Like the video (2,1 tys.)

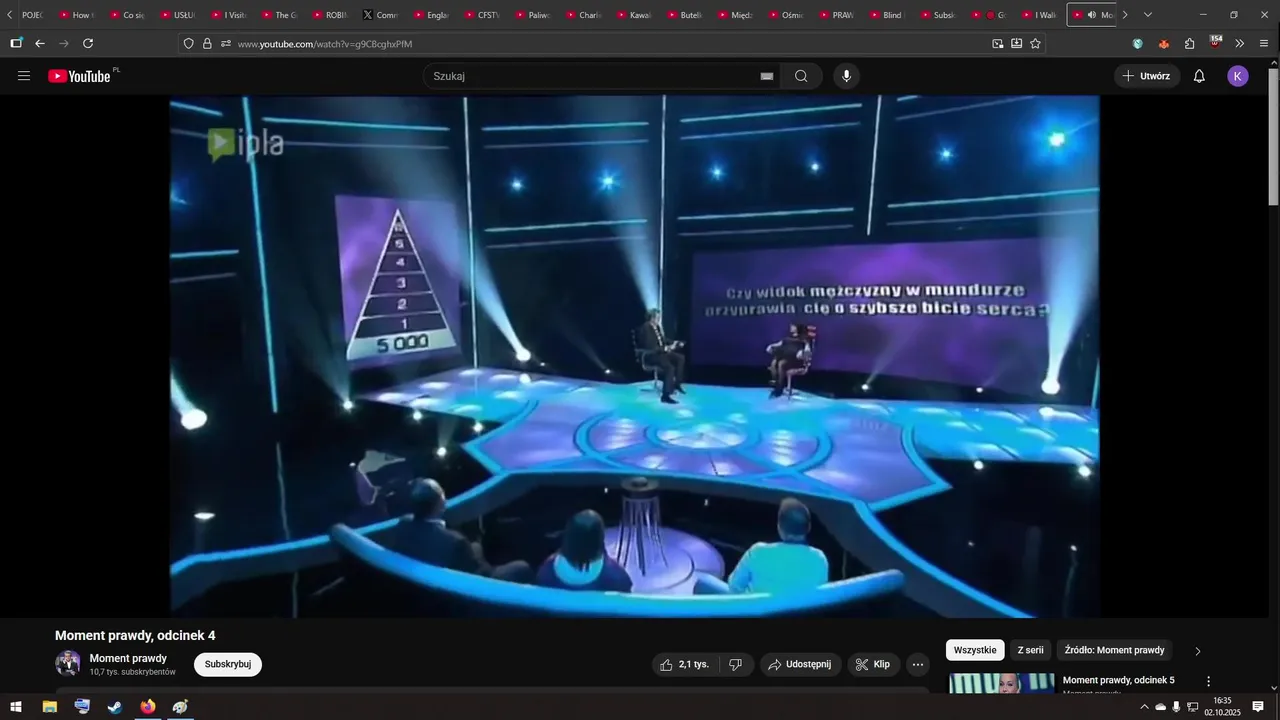tap(684, 664)
